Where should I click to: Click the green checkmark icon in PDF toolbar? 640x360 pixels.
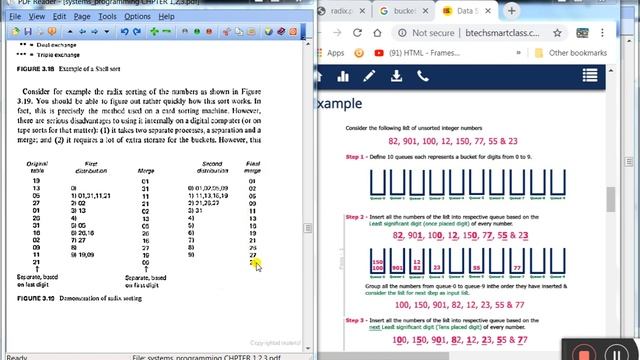tap(268, 31)
